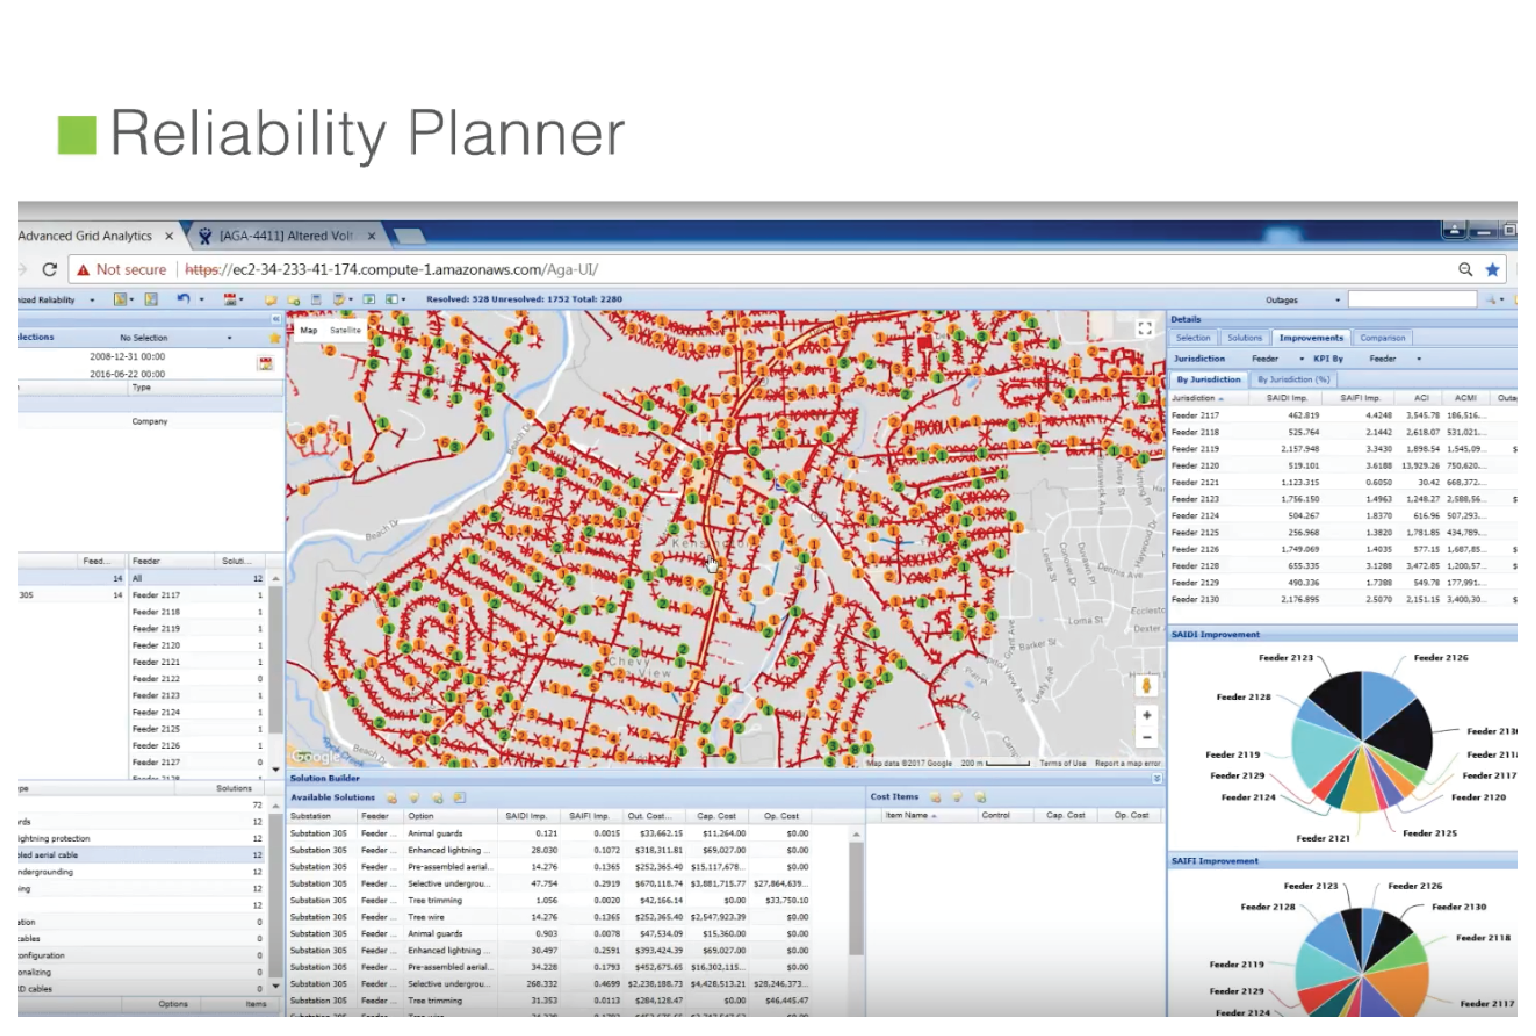
Task: Open the KPI By Feeder dropdown
Action: click(x=1419, y=358)
